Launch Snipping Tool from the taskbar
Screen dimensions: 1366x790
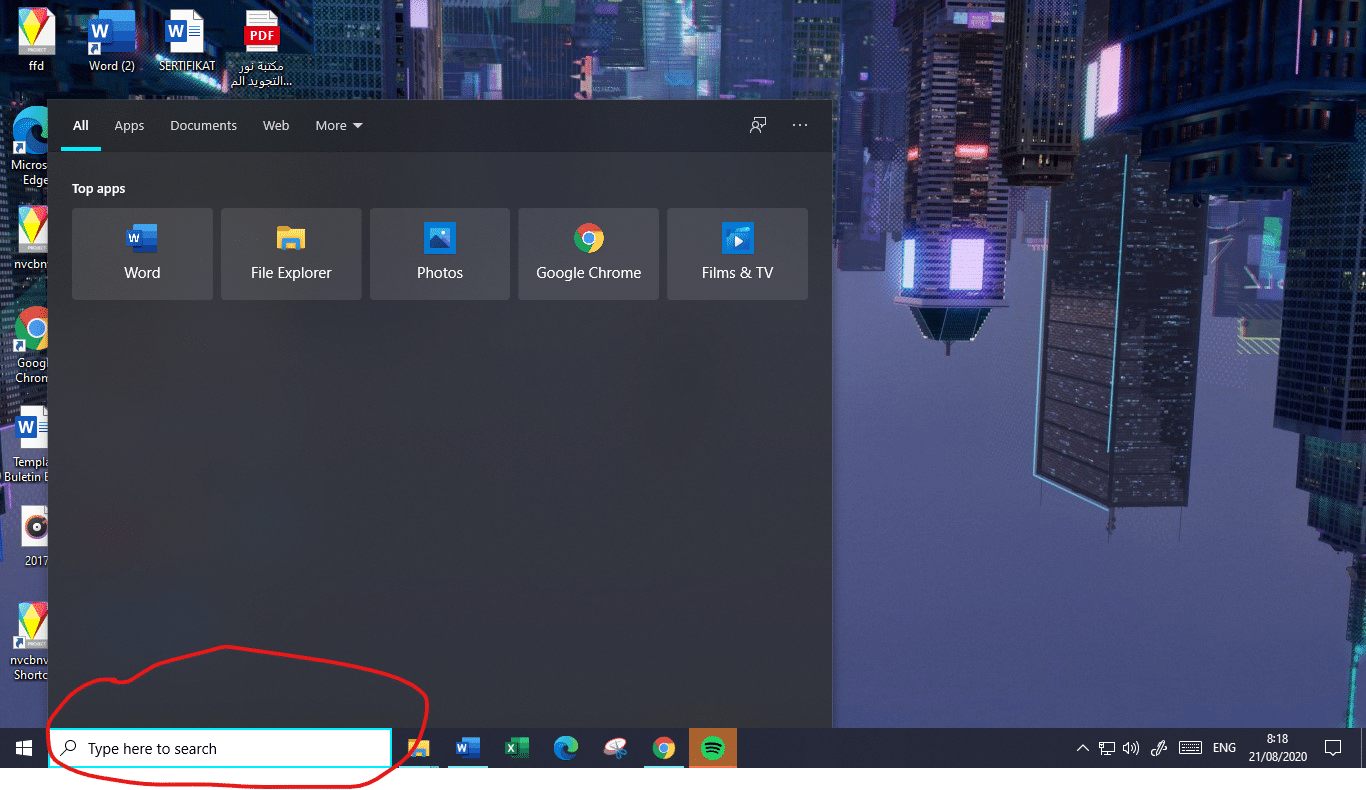615,748
